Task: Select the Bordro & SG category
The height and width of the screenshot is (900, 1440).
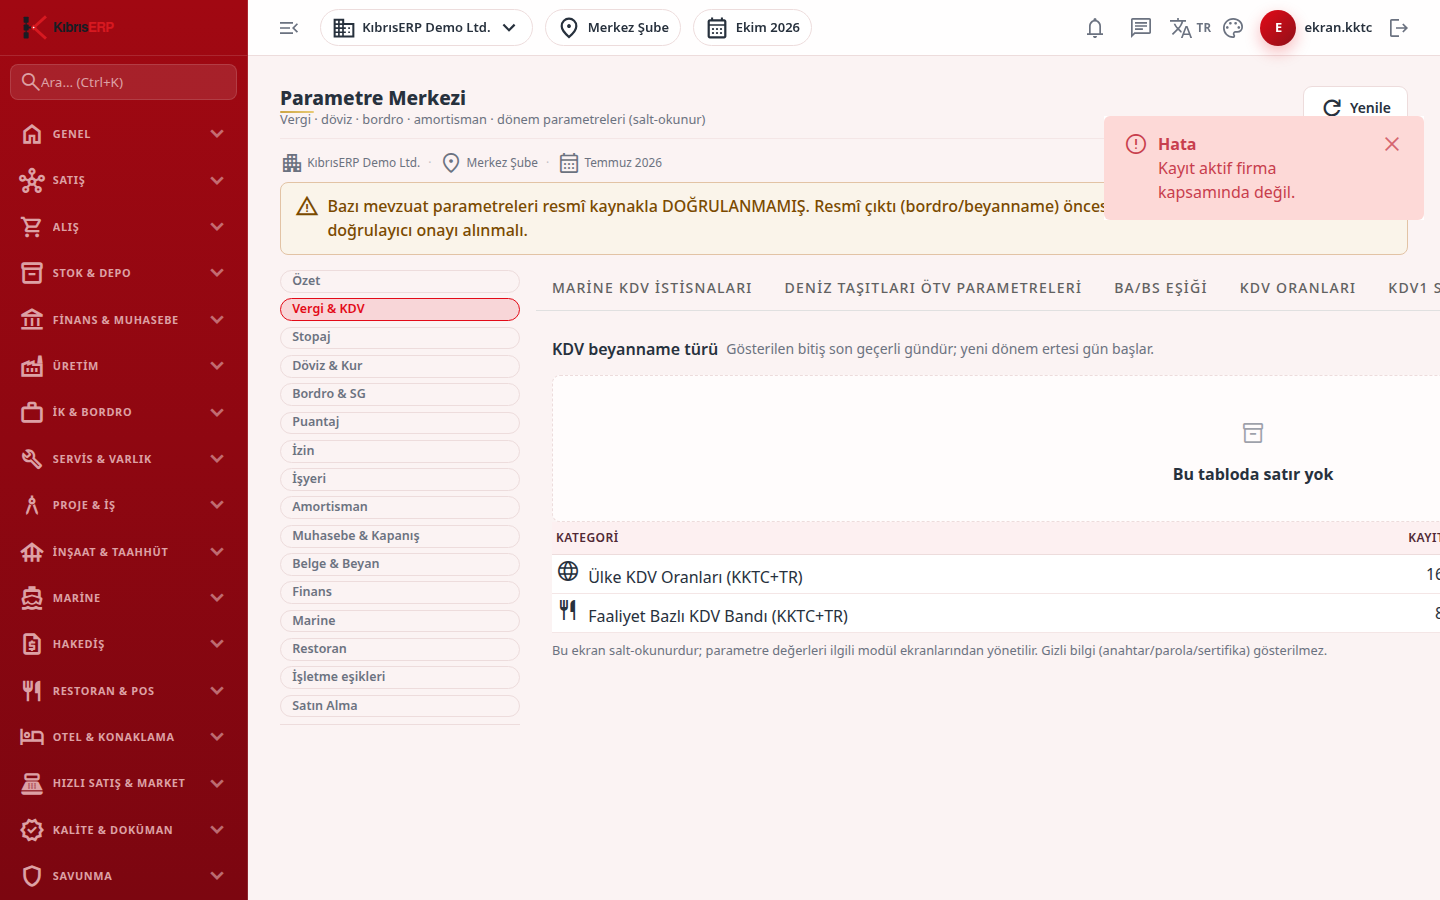Action: pos(400,394)
